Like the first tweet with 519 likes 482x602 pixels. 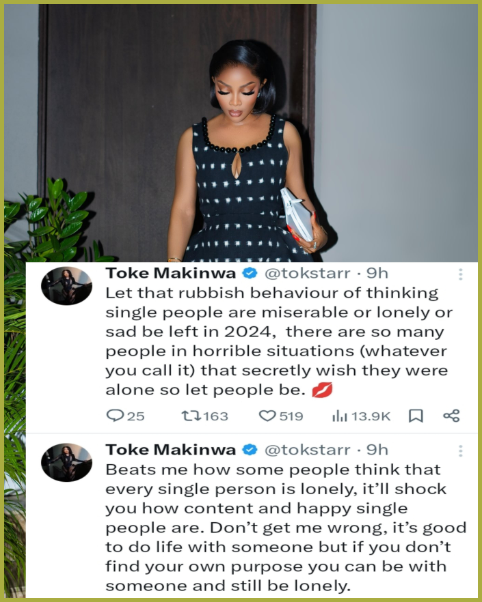coord(281,416)
